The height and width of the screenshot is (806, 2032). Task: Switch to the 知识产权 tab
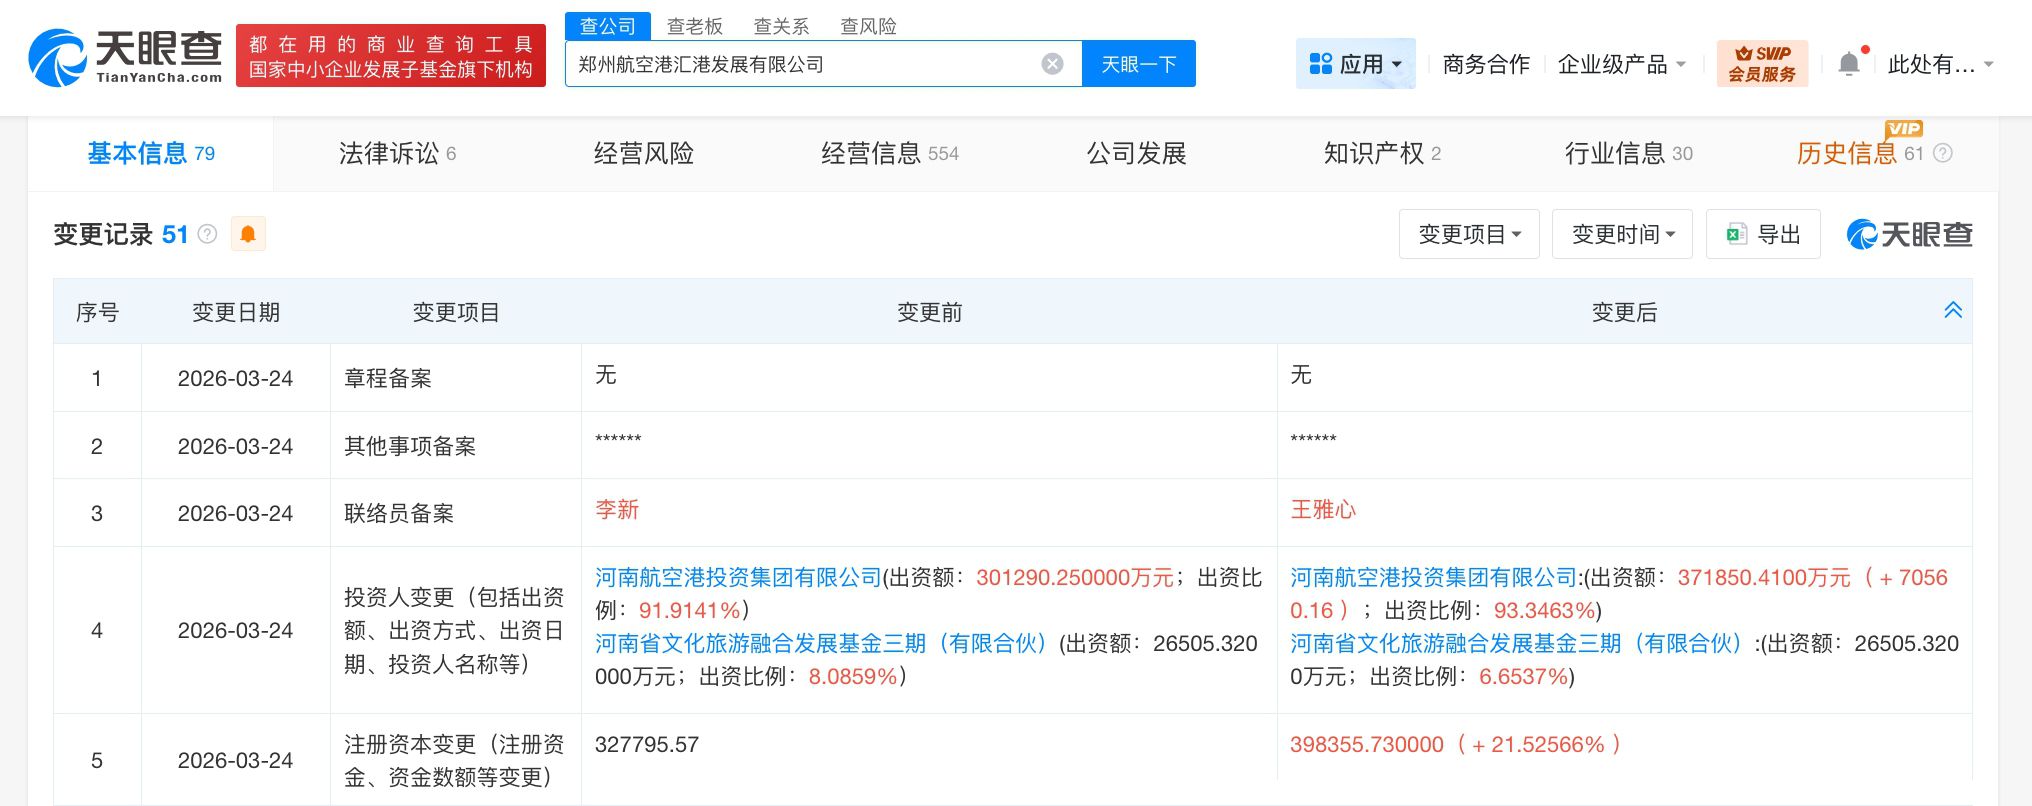coord(1381,153)
